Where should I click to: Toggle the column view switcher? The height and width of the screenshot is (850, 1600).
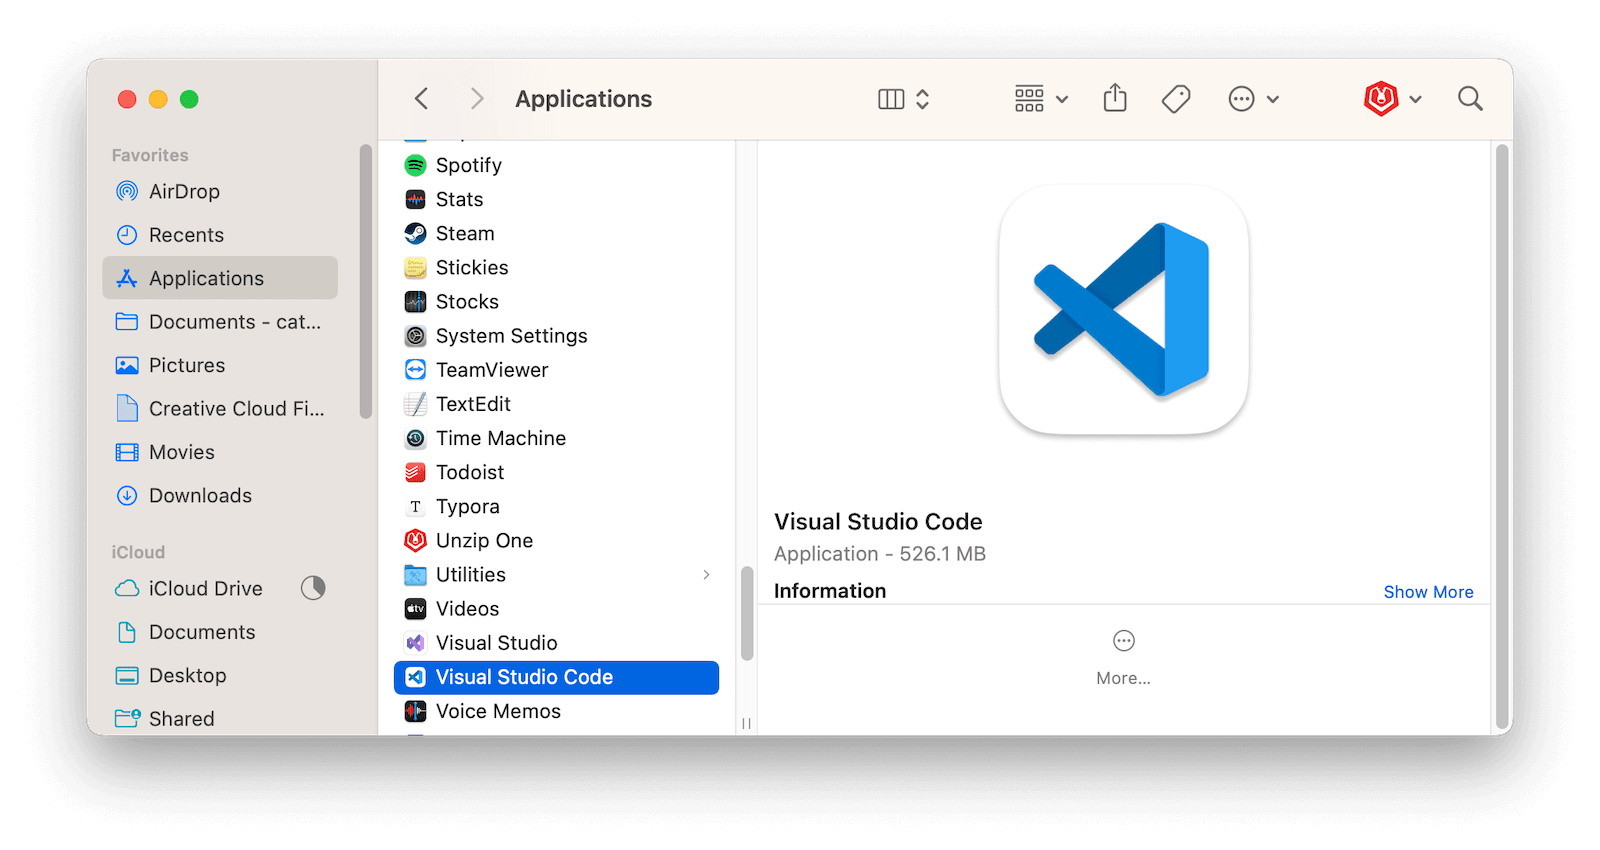(903, 99)
